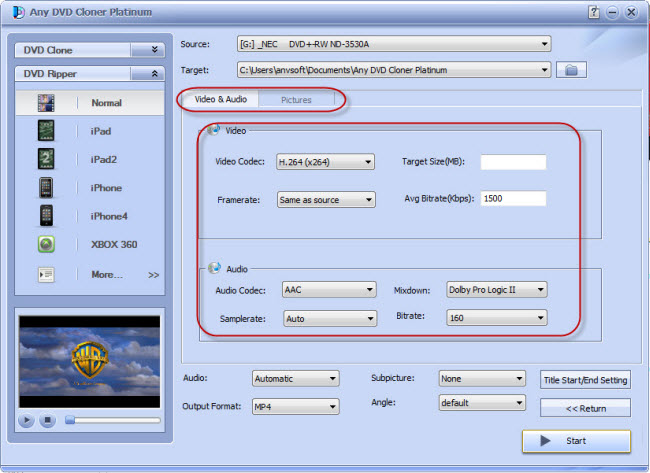
Task: Play the preview video
Action: coord(26,420)
